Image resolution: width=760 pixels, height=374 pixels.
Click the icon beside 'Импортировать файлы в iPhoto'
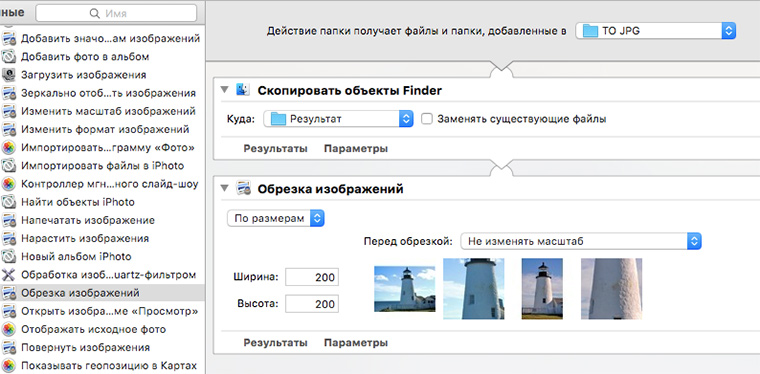point(9,166)
